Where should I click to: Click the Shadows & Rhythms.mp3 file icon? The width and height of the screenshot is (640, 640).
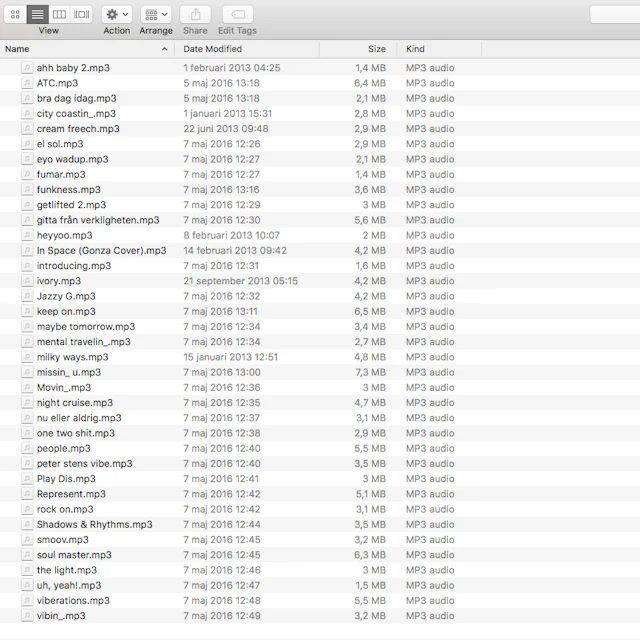[27, 525]
